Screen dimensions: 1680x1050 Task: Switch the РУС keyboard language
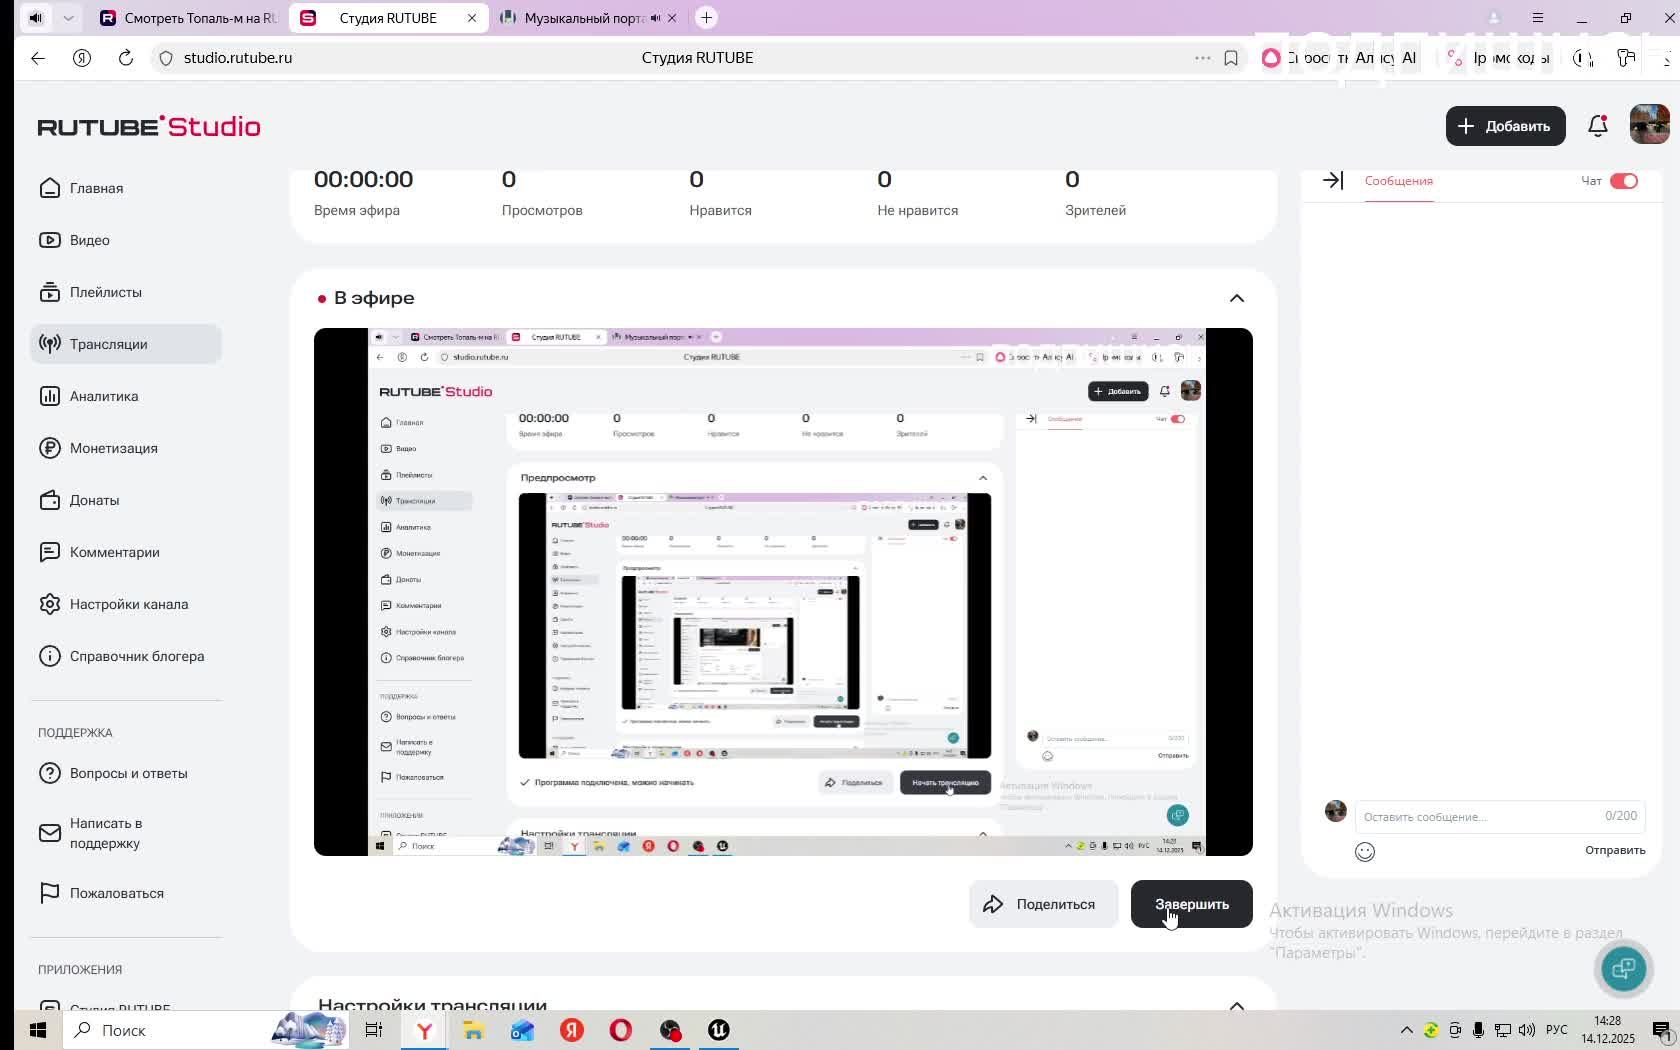[x=1557, y=1030]
